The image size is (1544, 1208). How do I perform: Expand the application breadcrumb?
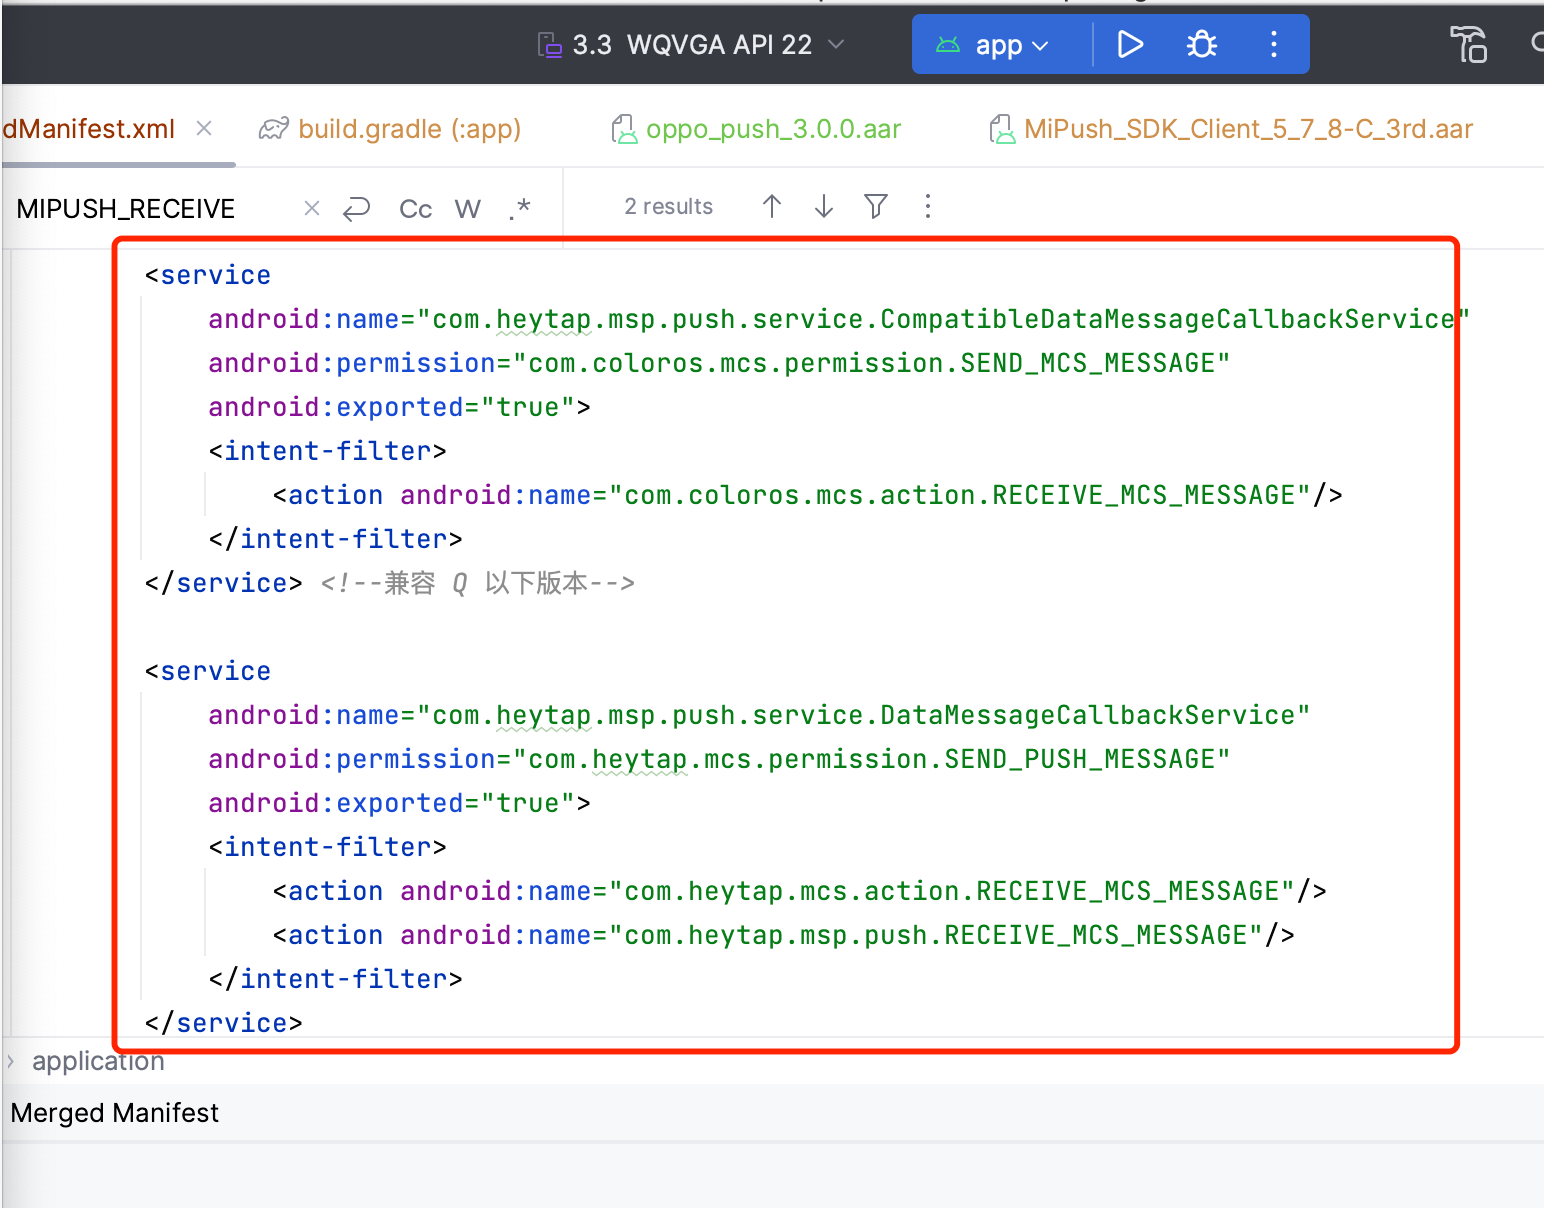pyautogui.click(x=98, y=1060)
